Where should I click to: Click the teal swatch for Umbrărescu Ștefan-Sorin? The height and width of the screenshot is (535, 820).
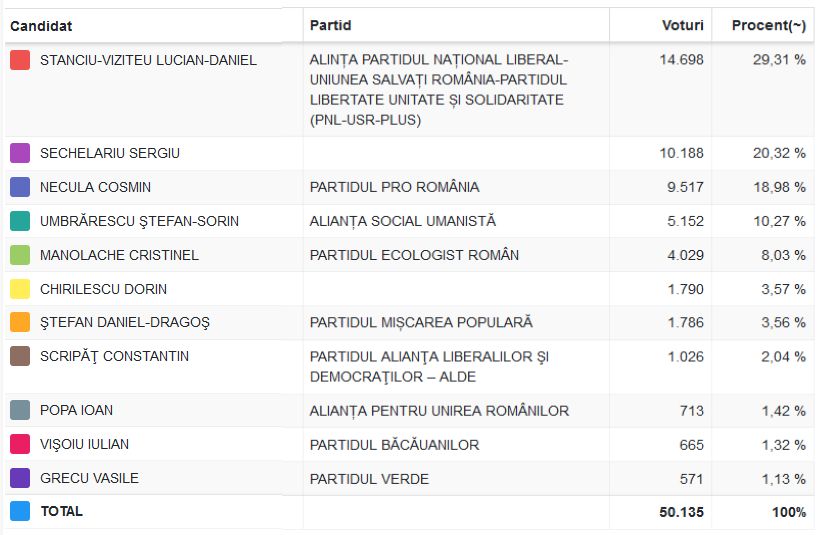tap(20, 221)
